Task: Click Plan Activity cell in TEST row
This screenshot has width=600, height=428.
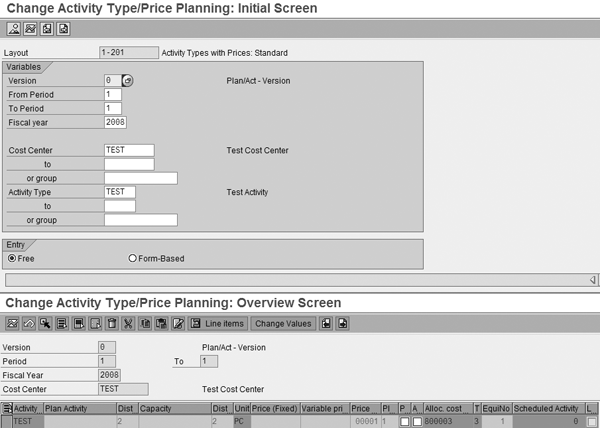Action: (x=80, y=421)
